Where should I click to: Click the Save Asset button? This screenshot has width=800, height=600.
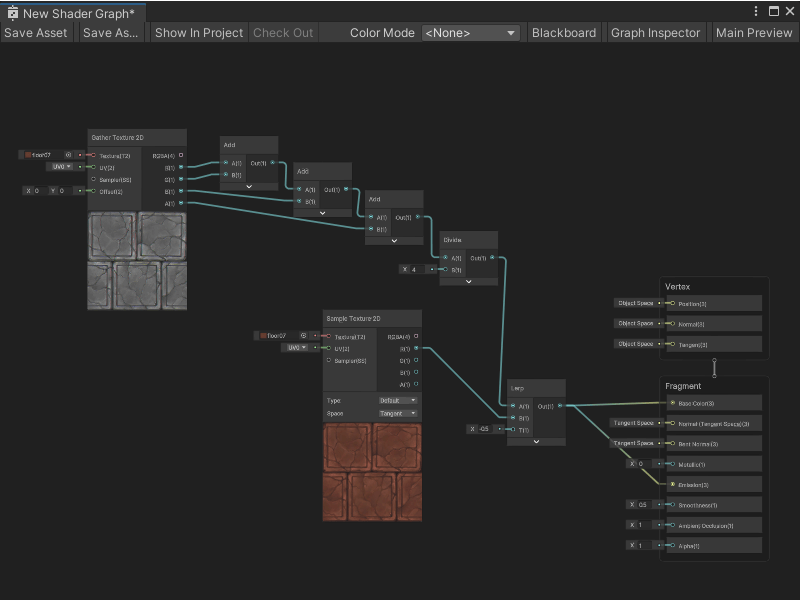36,33
